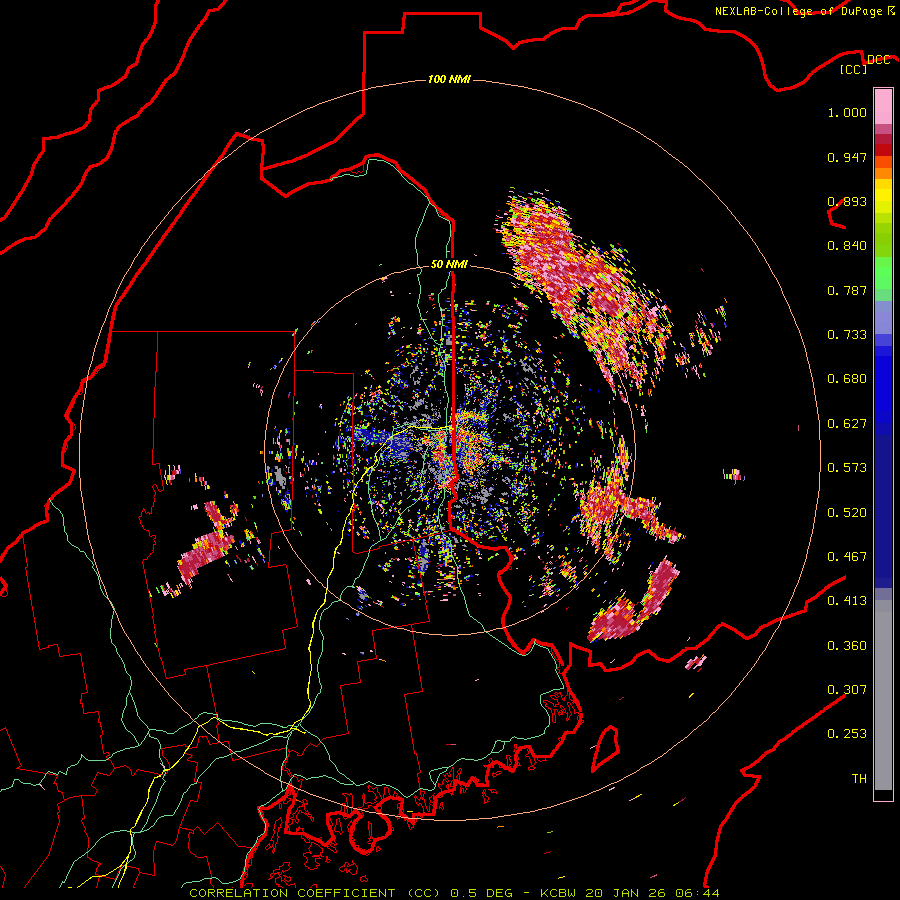Image resolution: width=900 pixels, height=900 pixels.
Task: Click the [CC] units label above the color bar
Action: (x=854, y=69)
